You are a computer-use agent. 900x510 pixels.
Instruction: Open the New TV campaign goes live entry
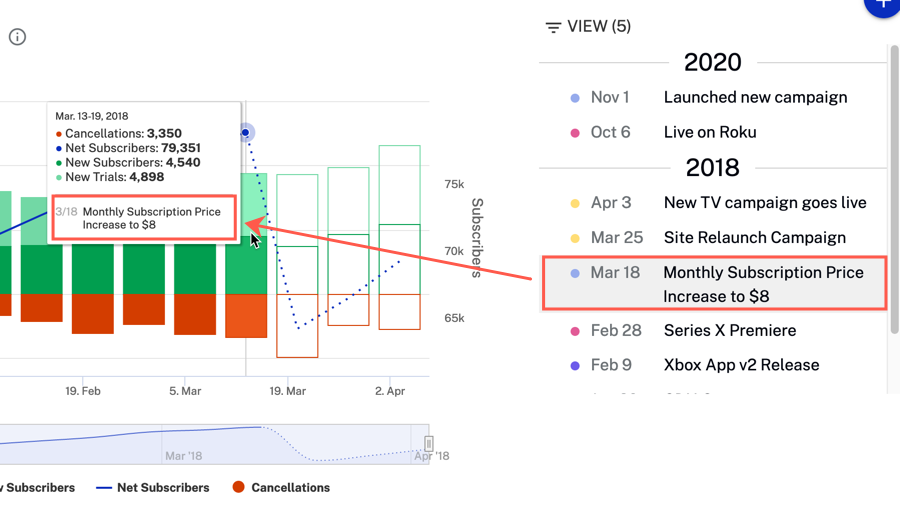click(x=764, y=203)
